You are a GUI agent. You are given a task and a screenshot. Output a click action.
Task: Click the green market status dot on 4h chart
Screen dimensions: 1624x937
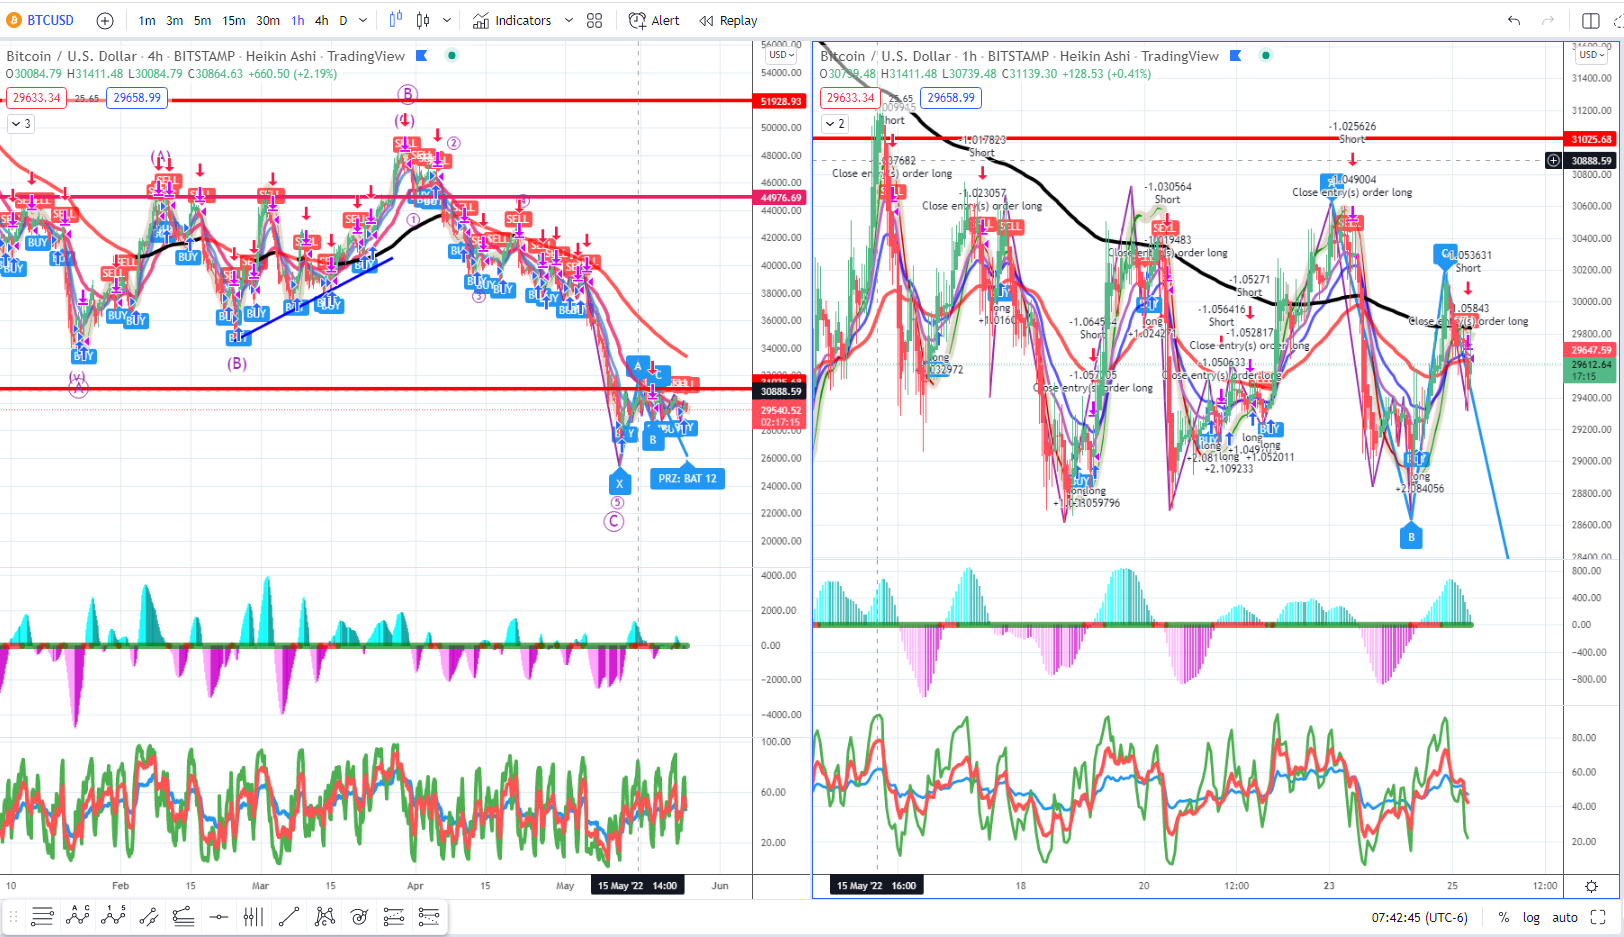click(452, 56)
